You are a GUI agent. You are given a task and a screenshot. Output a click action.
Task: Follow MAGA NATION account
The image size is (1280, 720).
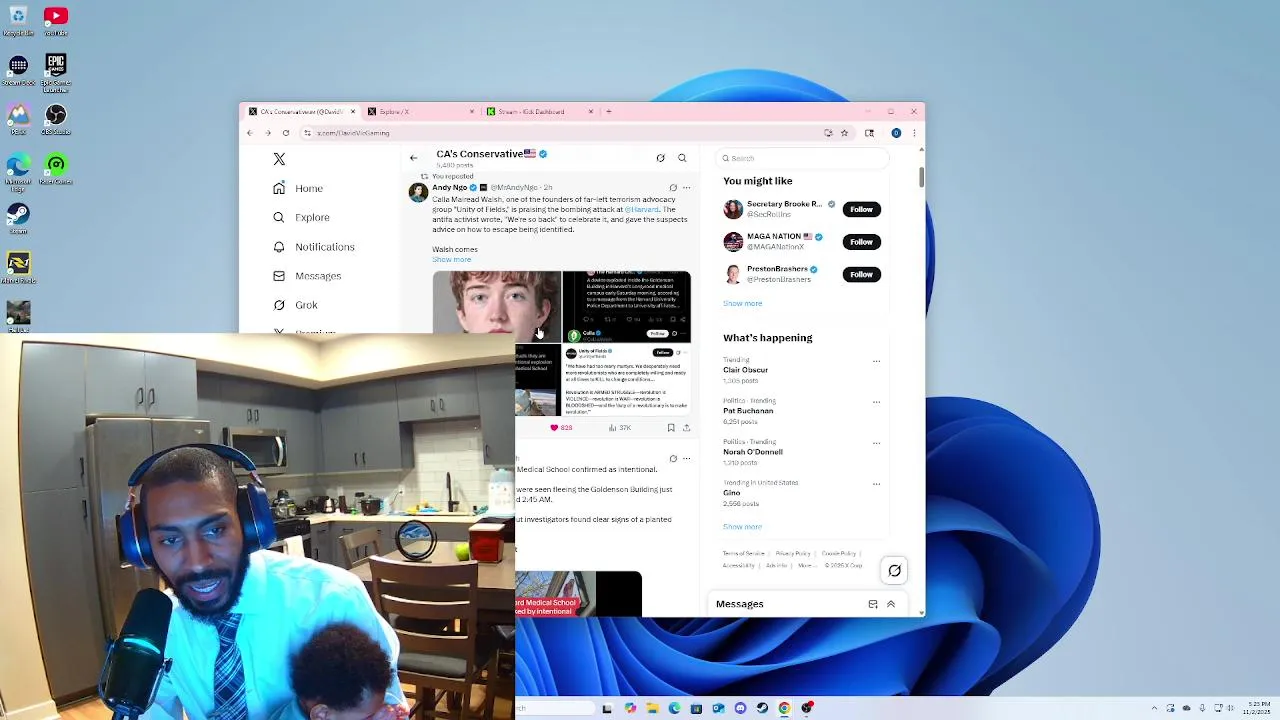[861, 242]
